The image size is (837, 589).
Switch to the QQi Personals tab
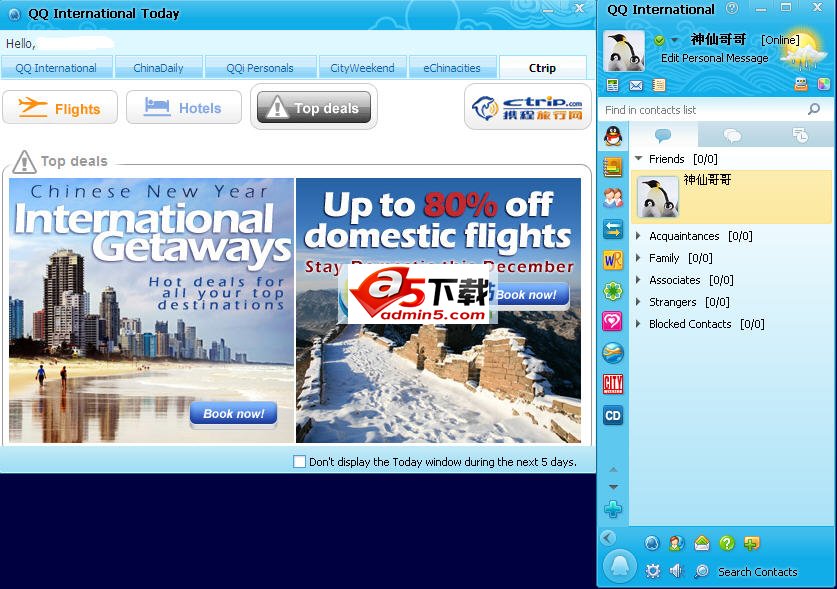pos(260,68)
